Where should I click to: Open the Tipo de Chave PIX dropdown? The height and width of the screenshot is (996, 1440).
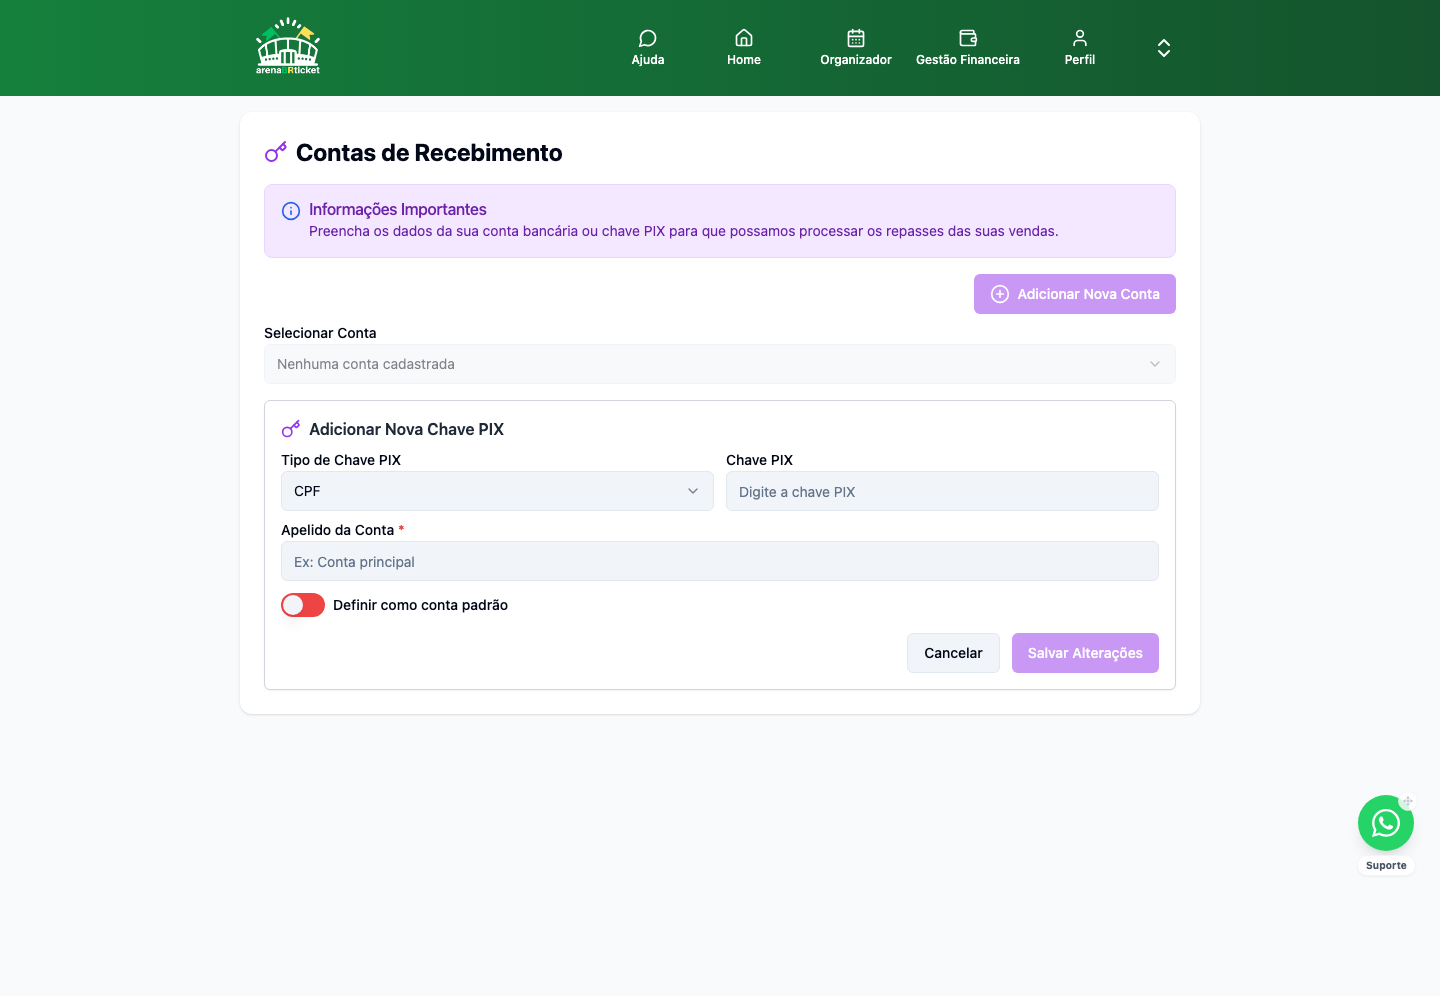(497, 491)
